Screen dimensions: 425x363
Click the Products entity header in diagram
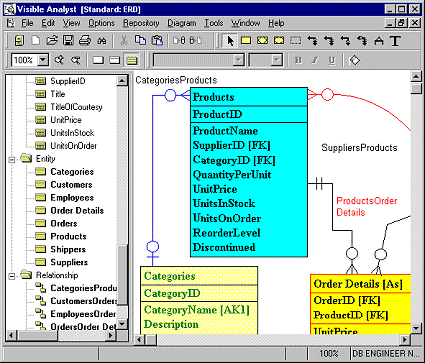point(249,97)
